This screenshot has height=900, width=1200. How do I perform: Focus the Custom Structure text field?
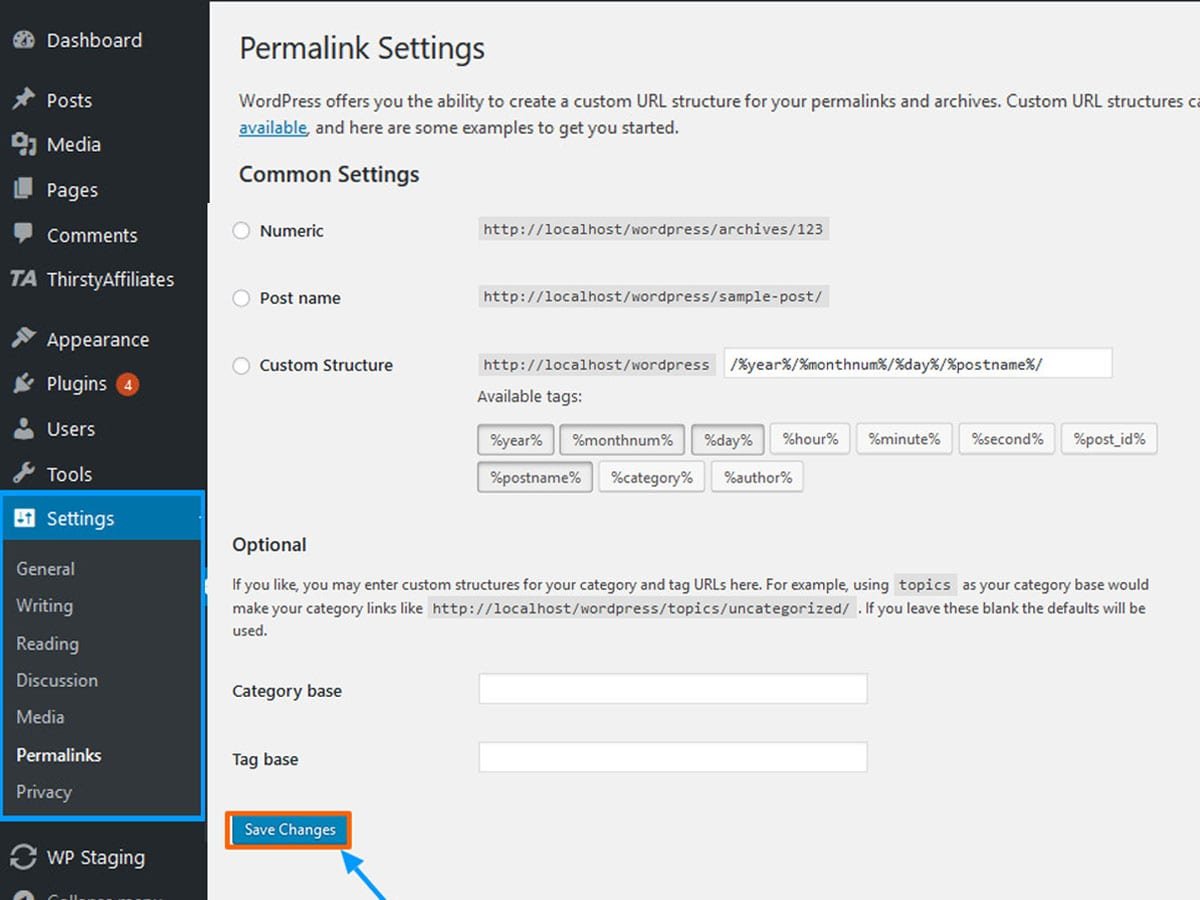click(x=918, y=364)
